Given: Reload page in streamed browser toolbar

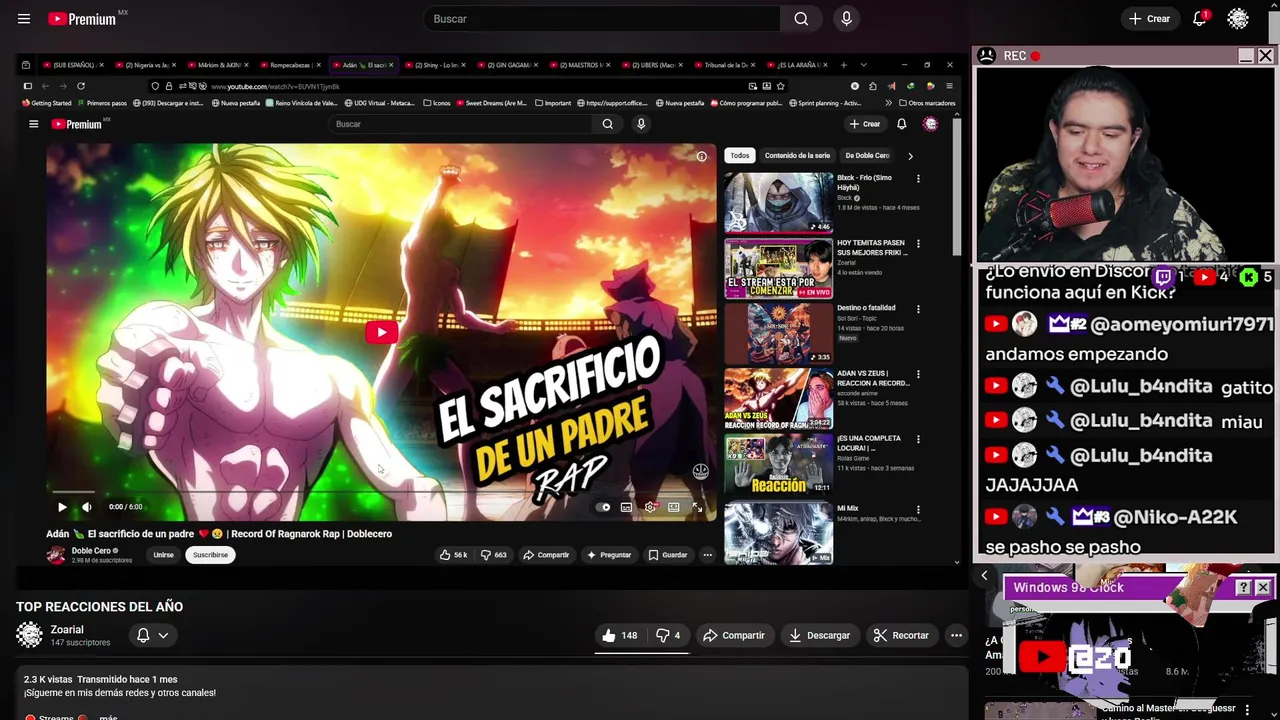Looking at the screenshot, I should pos(81,86).
